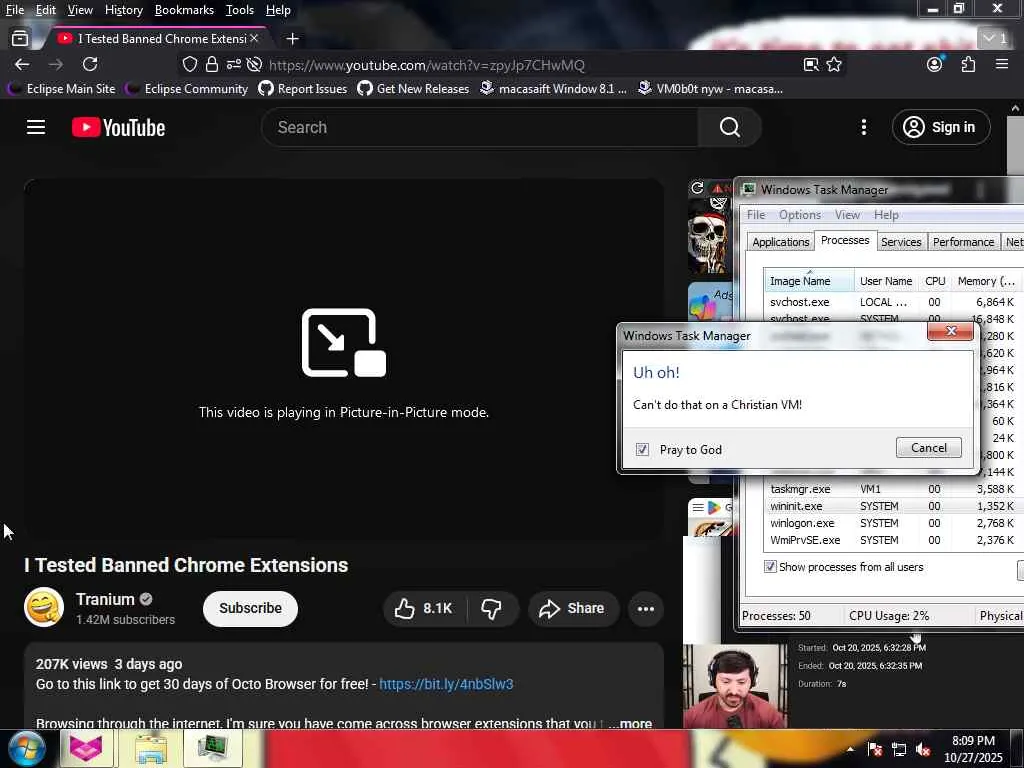Click the Subscribe button
The image size is (1024, 768).
pyautogui.click(x=250, y=609)
